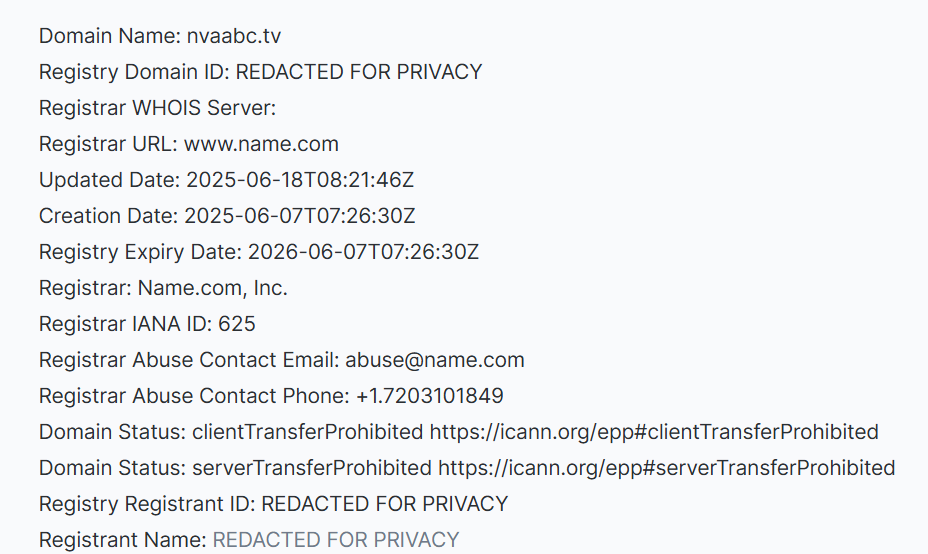Click the abuse phone number +1.7203101849
Image resolution: width=928 pixels, height=554 pixels.
tap(430, 396)
